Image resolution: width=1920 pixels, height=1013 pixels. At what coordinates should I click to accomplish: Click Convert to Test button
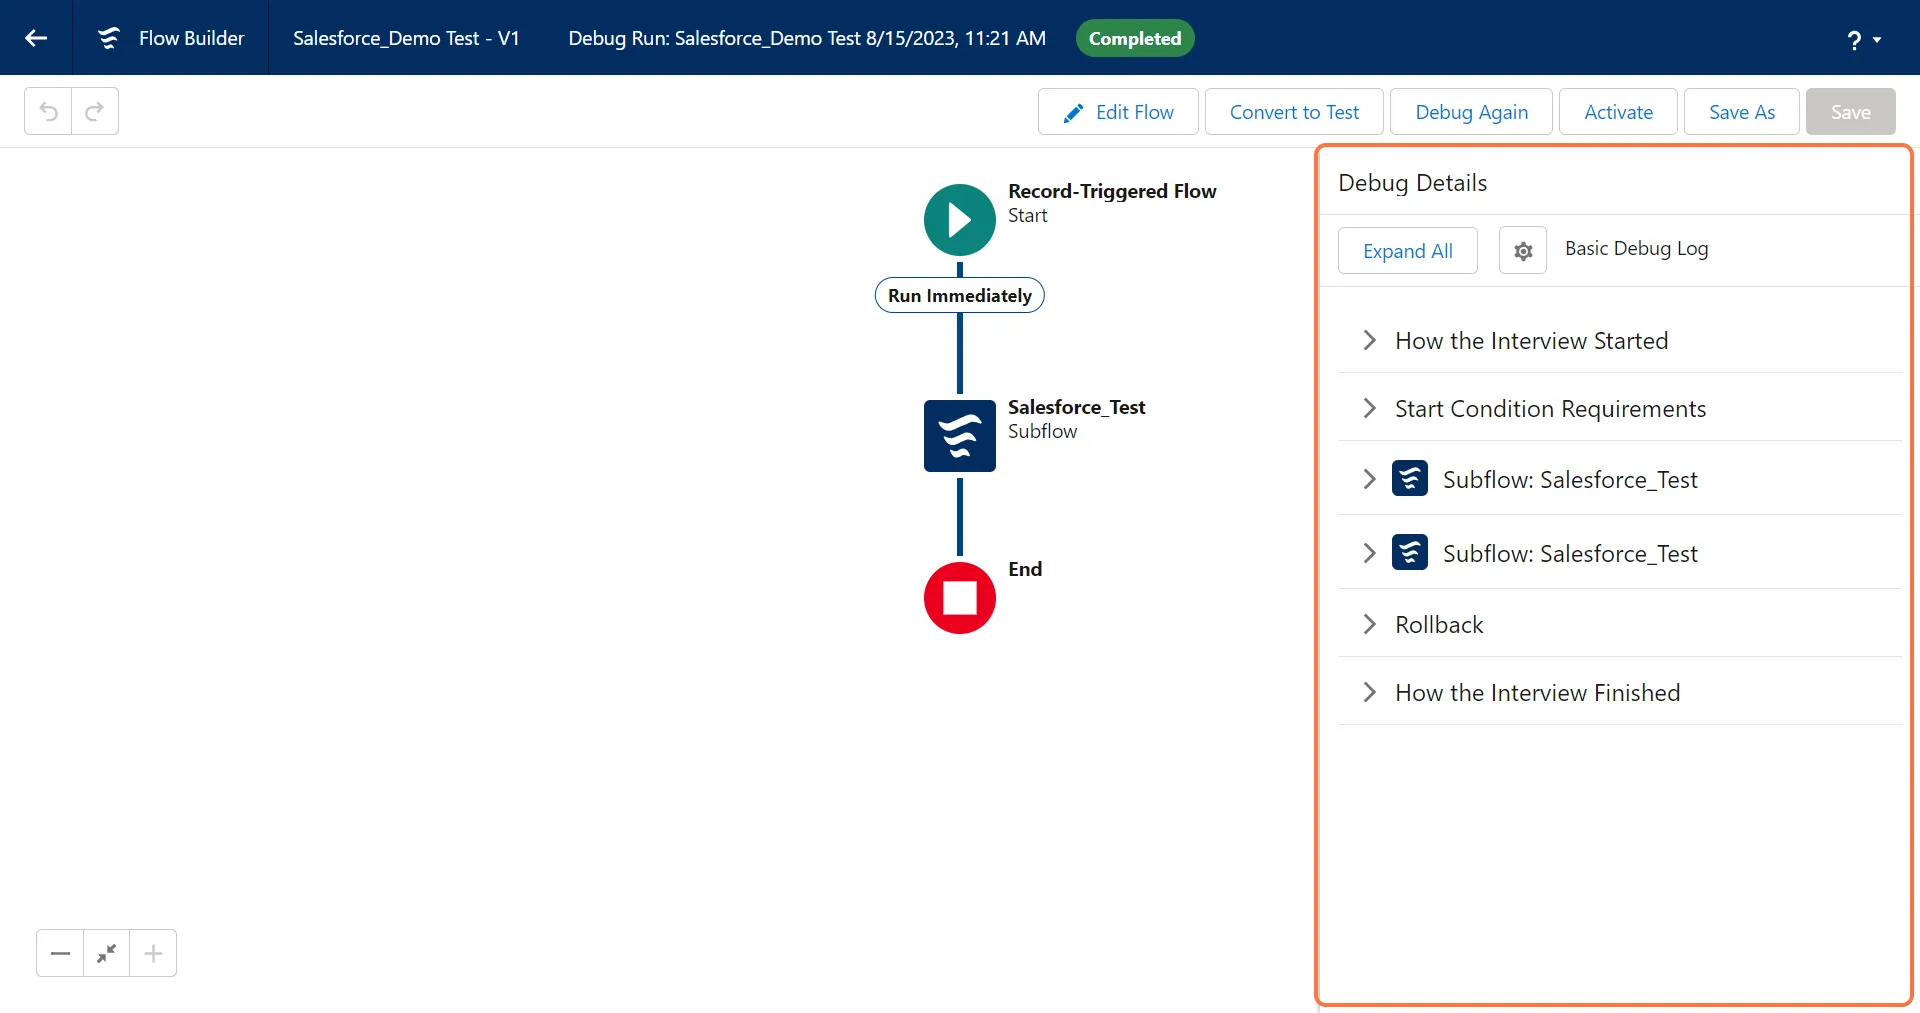coord(1294,112)
